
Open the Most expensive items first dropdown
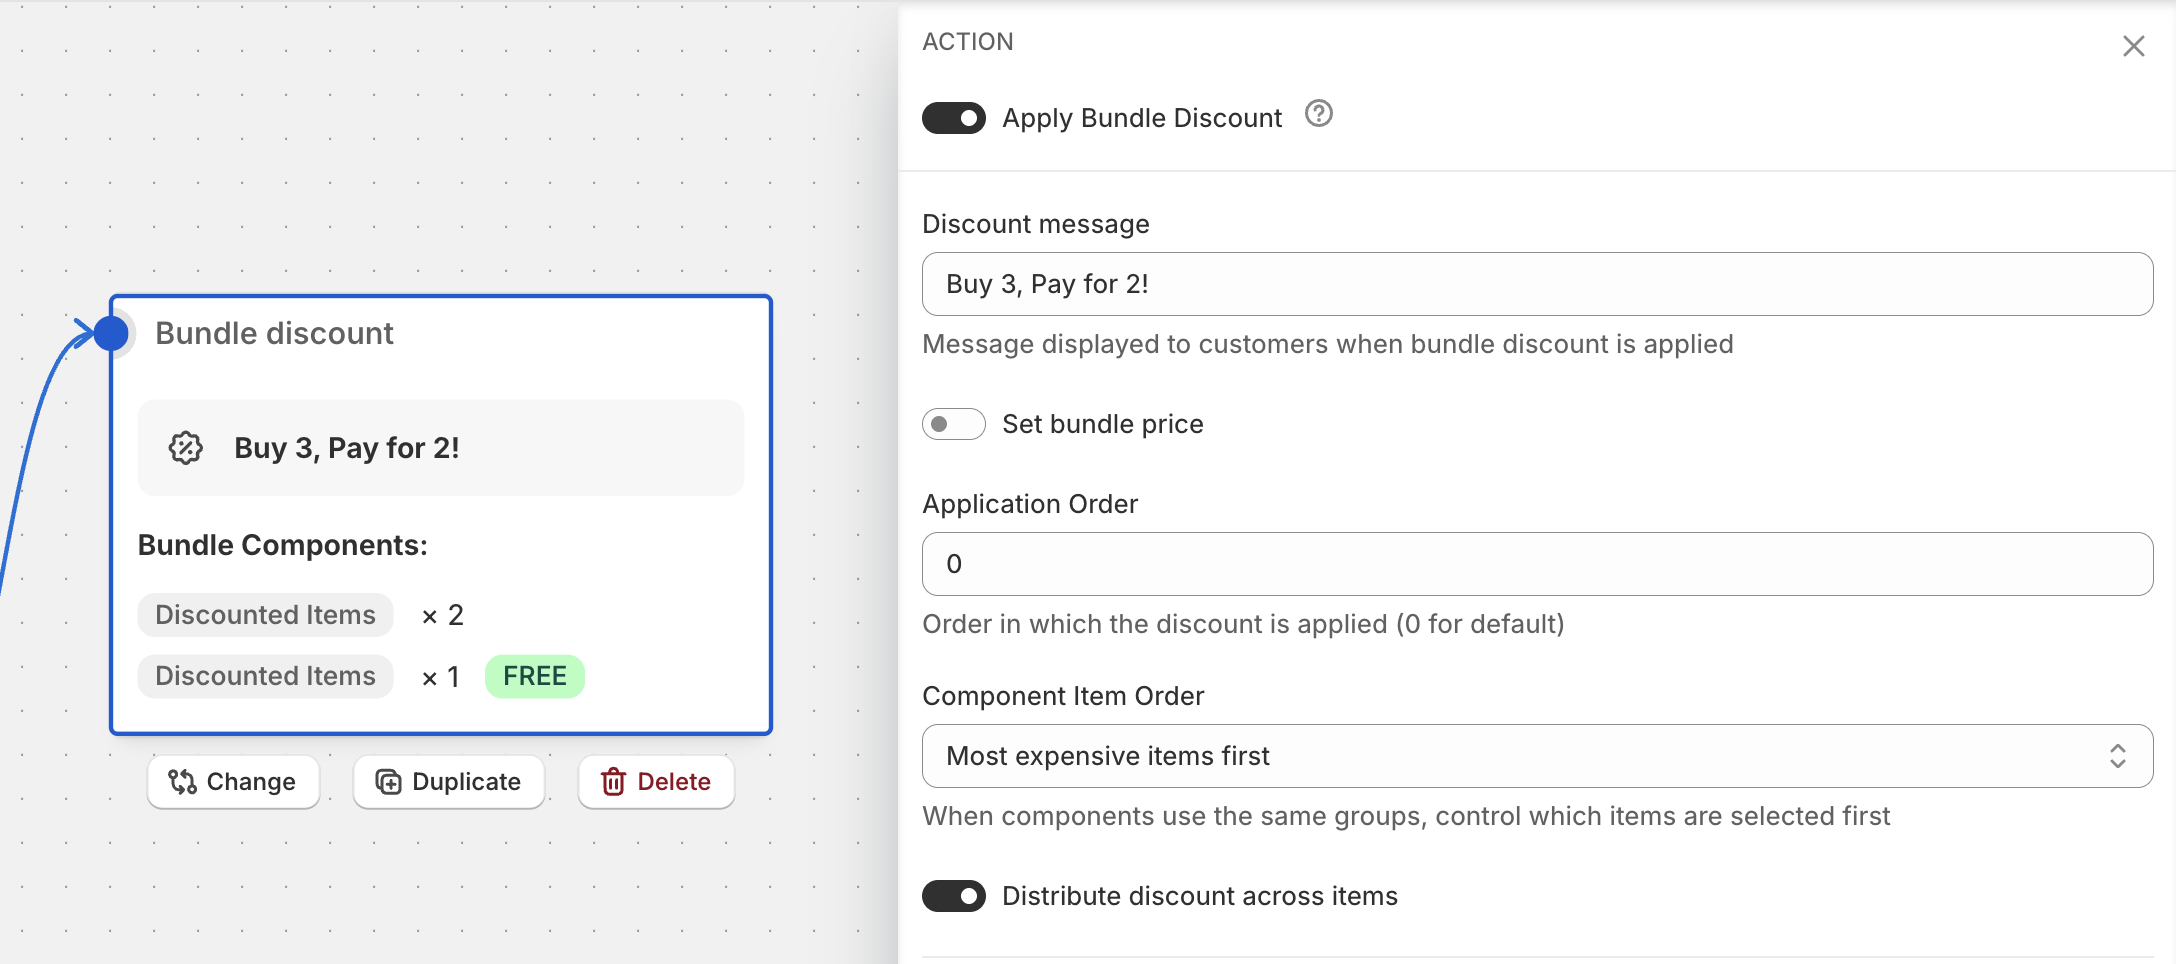click(x=1536, y=756)
